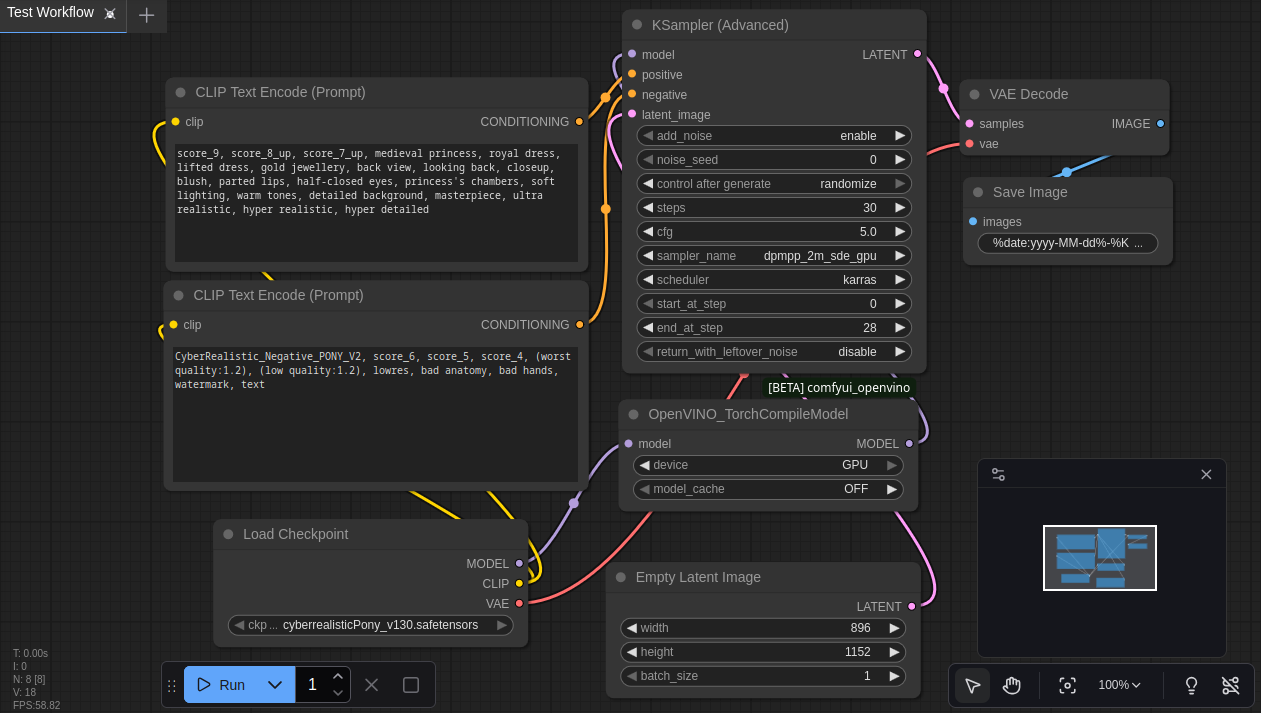The image size is (1261, 713).
Task: Click the batch count number field
Action: pos(313,685)
